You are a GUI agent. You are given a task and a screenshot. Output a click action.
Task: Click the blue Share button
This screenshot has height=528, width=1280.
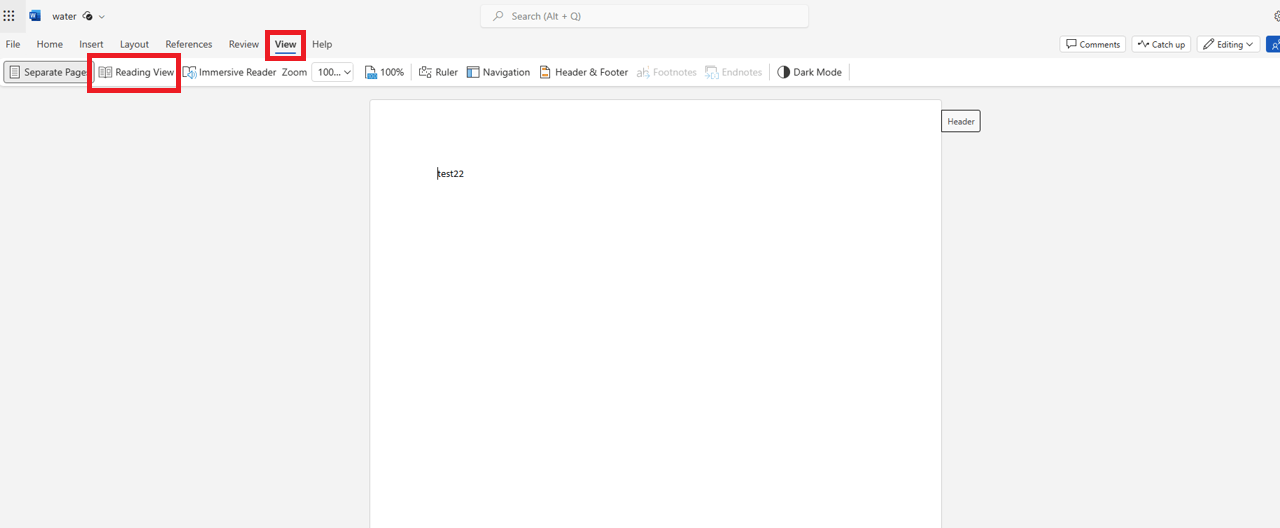point(1273,44)
